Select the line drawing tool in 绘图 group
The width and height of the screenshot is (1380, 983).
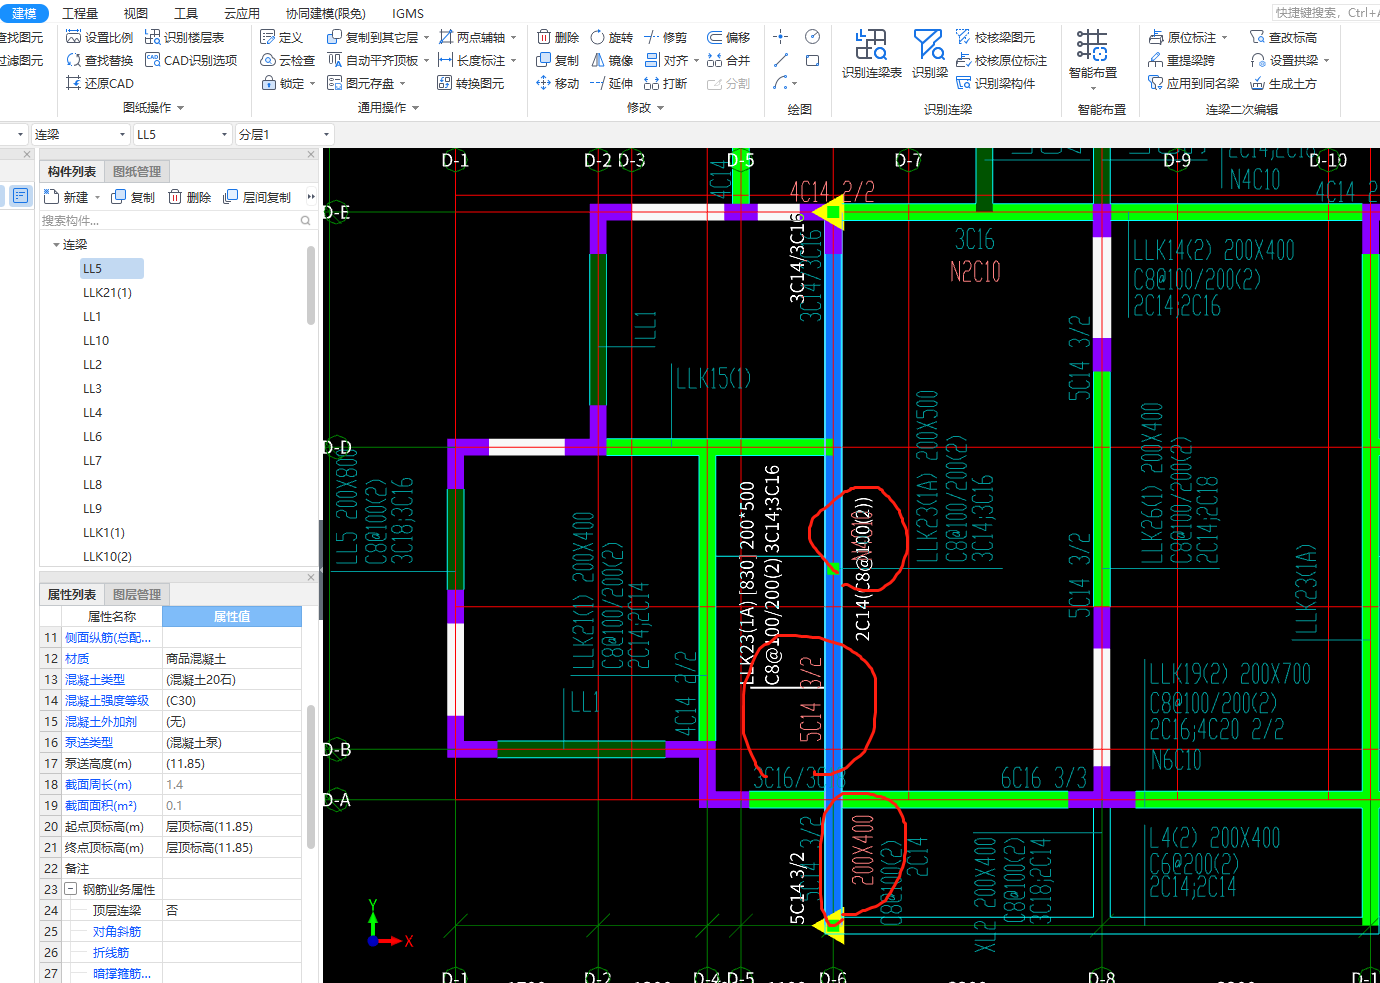tap(781, 60)
